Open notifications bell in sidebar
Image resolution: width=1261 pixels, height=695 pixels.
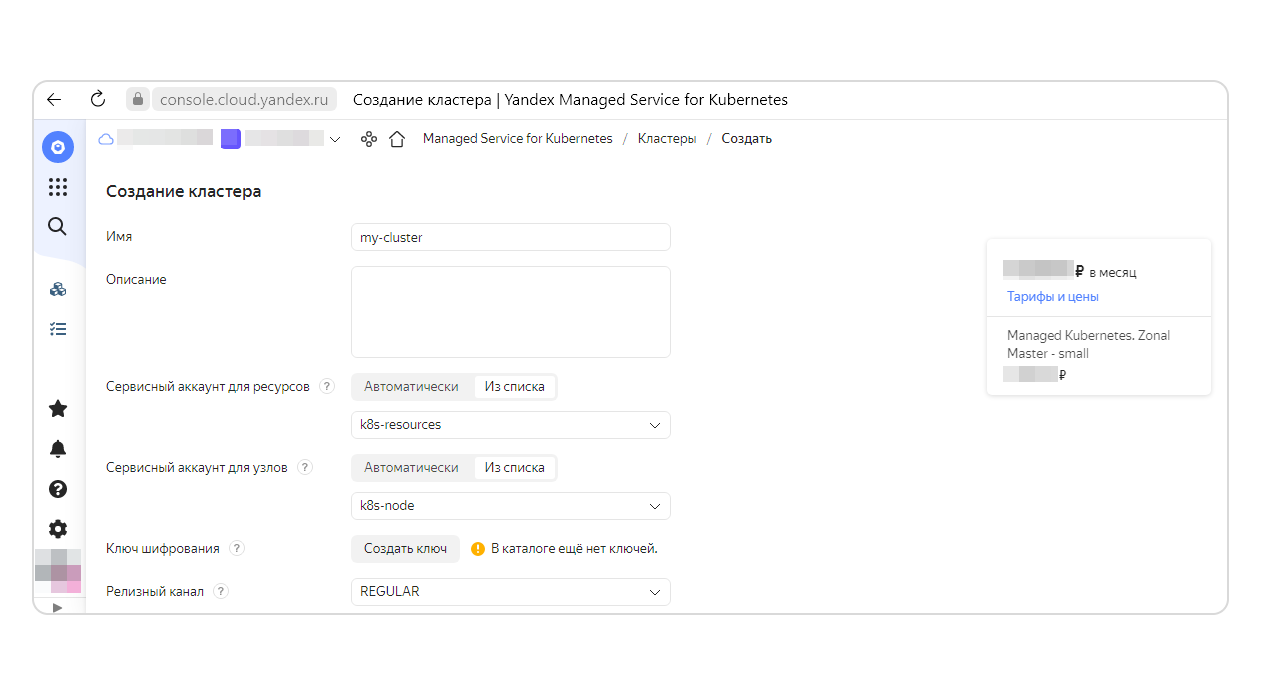[58, 449]
